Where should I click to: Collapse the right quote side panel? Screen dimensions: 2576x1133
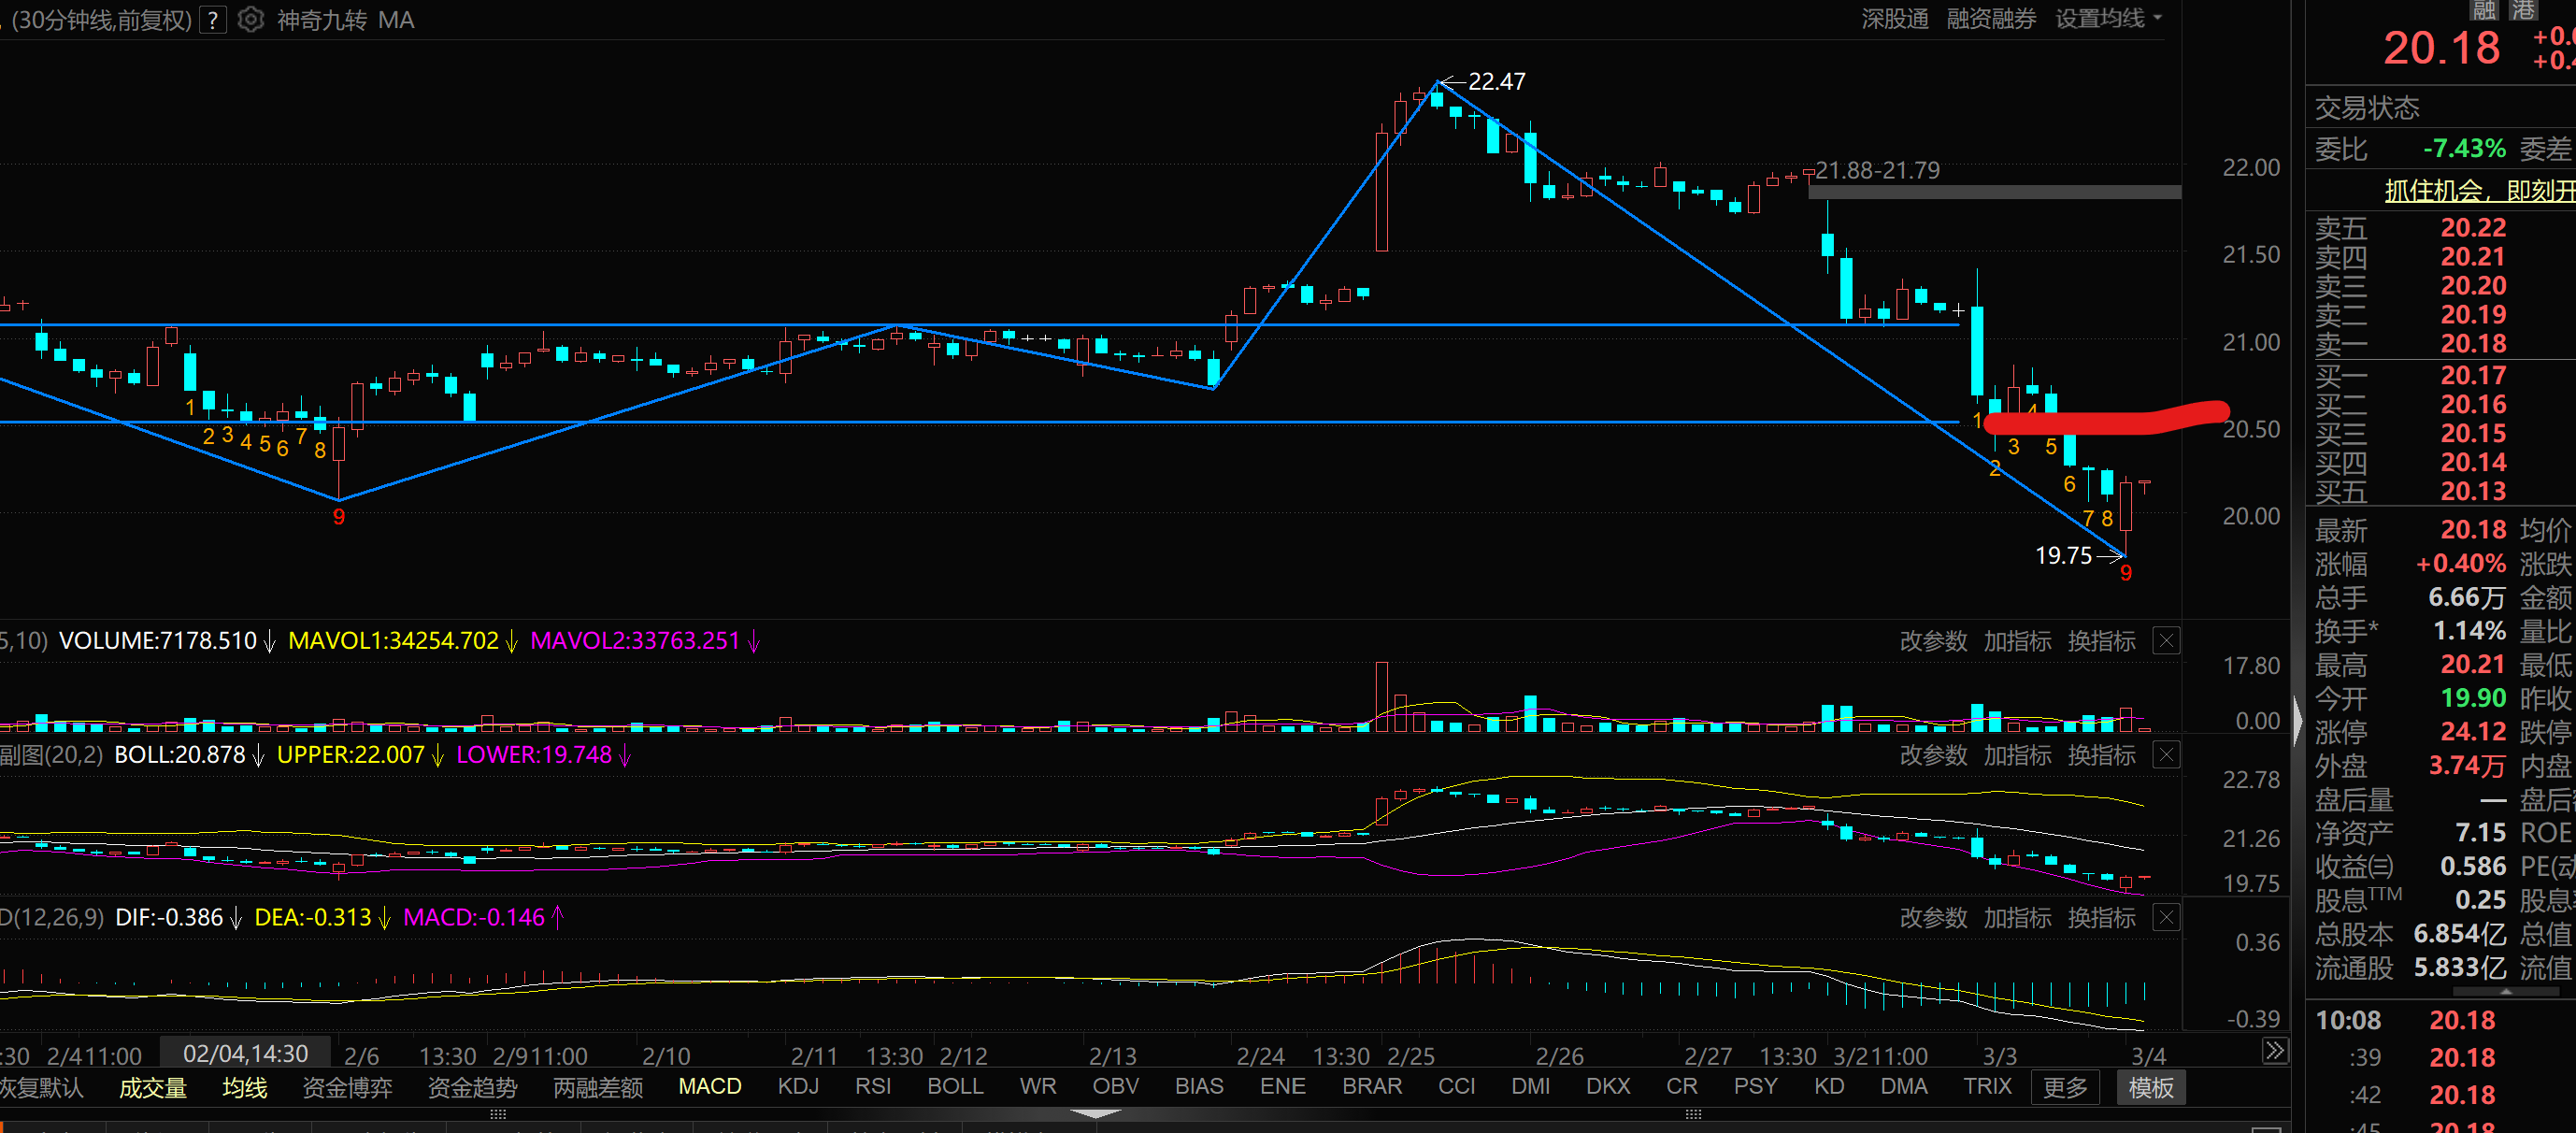tap(2297, 720)
